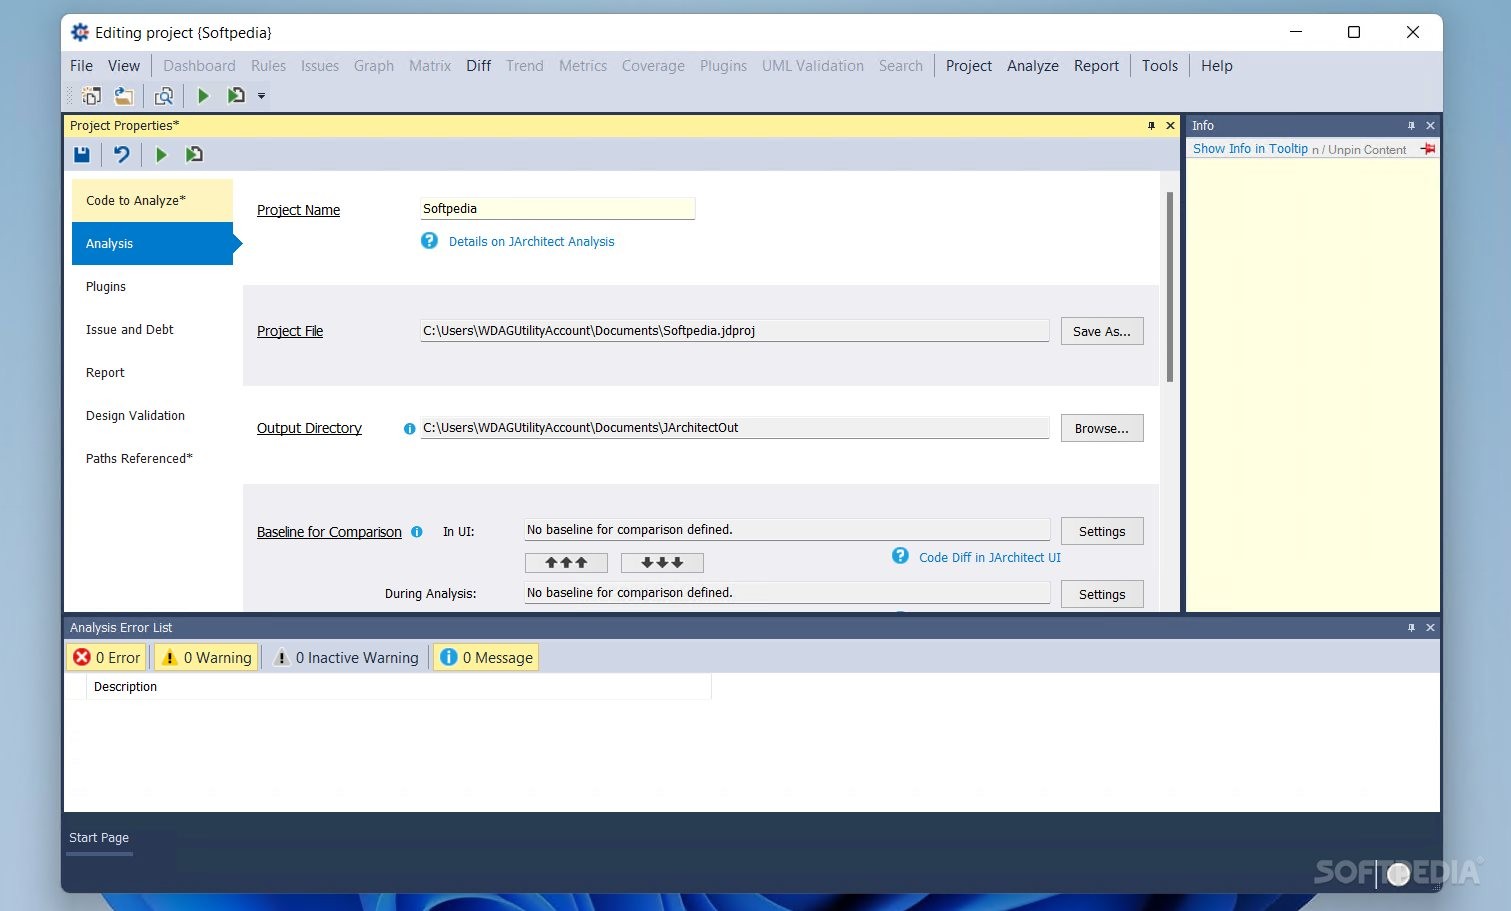Select the Code to Analyze section
This screenshot has height=911, width=1511.
tap(152, 201)
